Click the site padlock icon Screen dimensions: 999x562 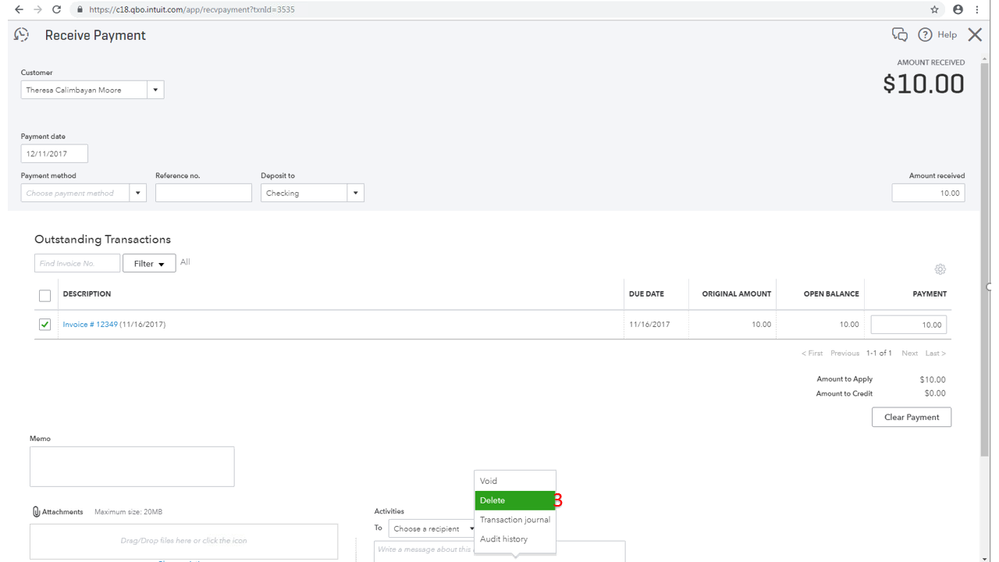80,10
